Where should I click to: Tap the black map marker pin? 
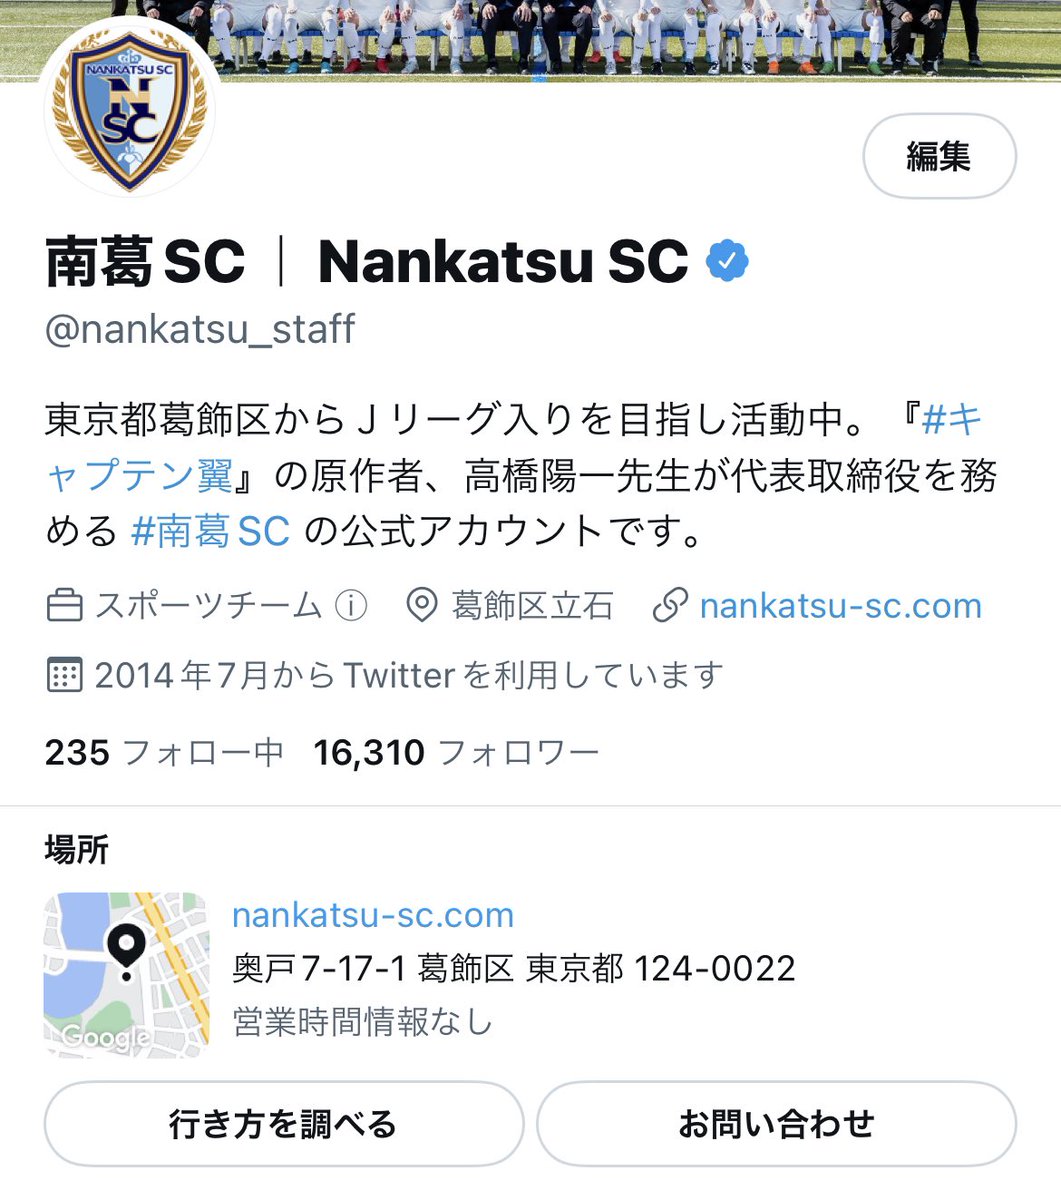coord(126,951)
